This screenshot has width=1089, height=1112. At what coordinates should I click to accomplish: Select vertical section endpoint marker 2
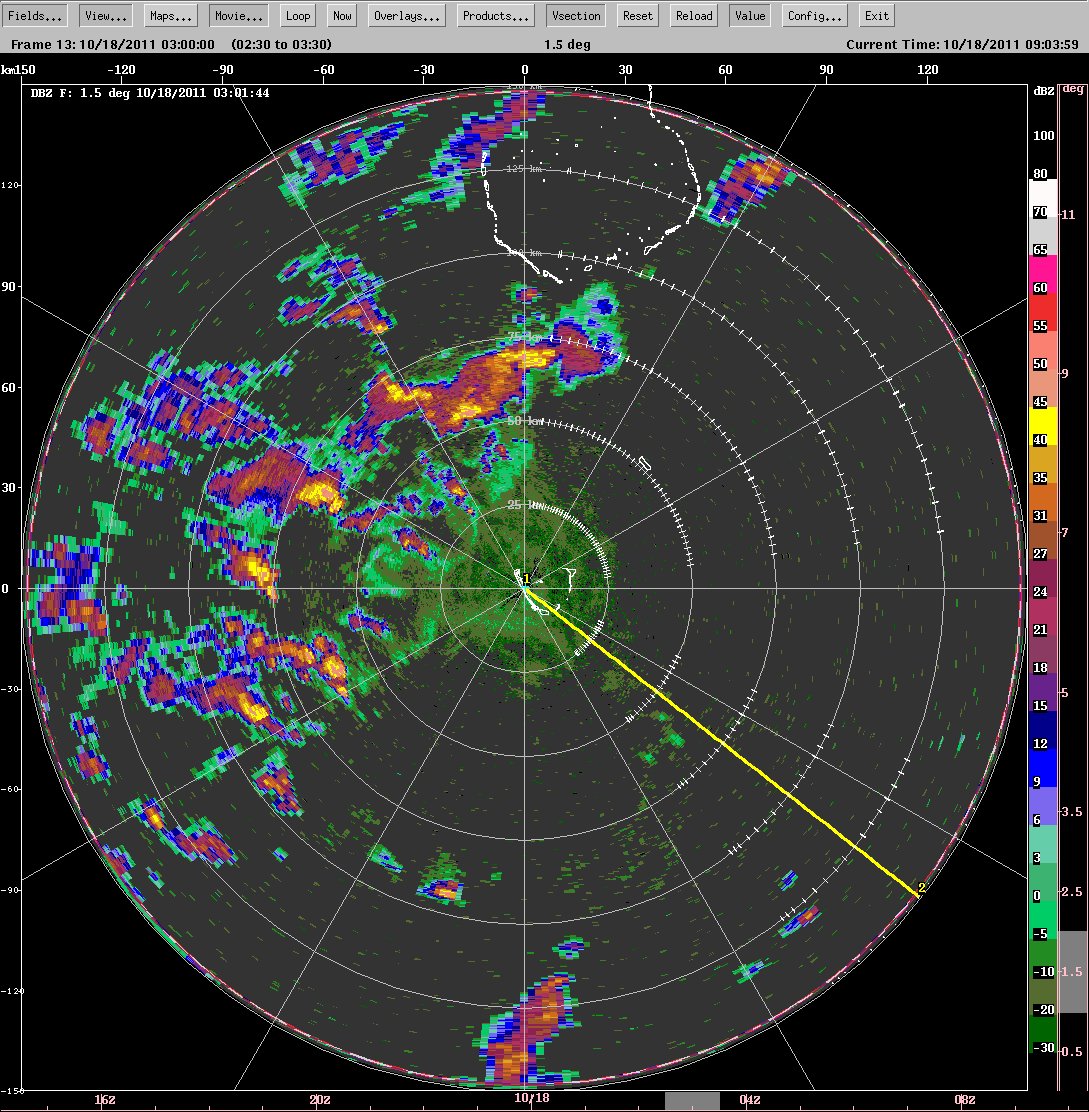[921, 888]
